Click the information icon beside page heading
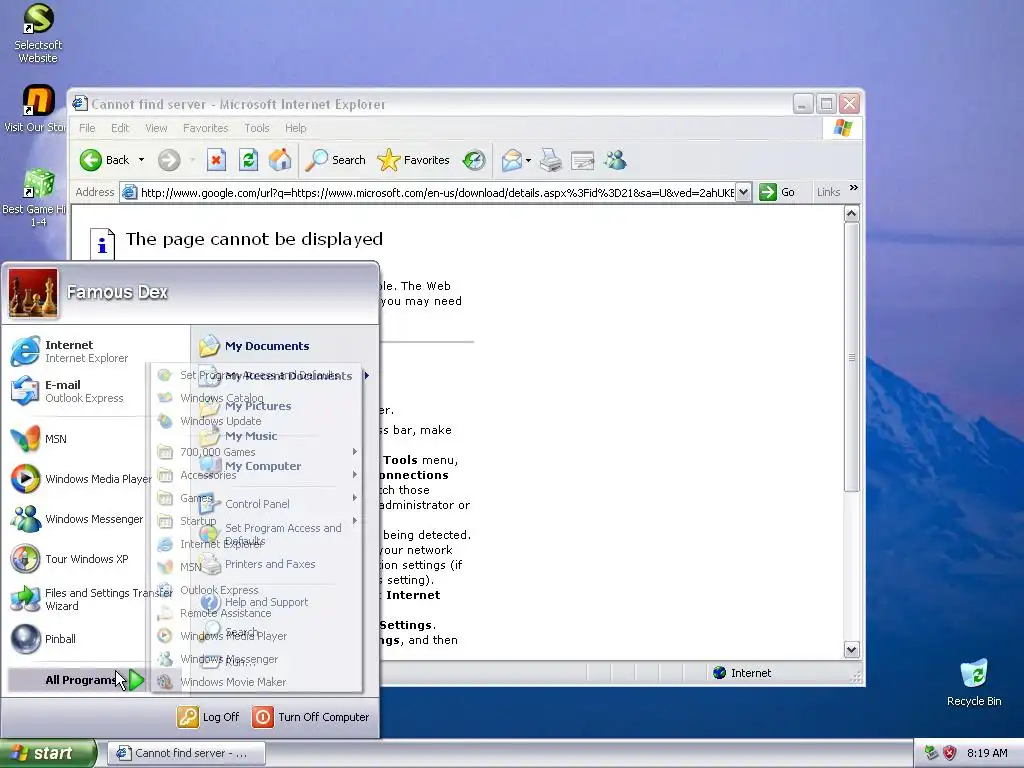The image size is (1024, 768). pyautogui.click(x=102, y=243)
